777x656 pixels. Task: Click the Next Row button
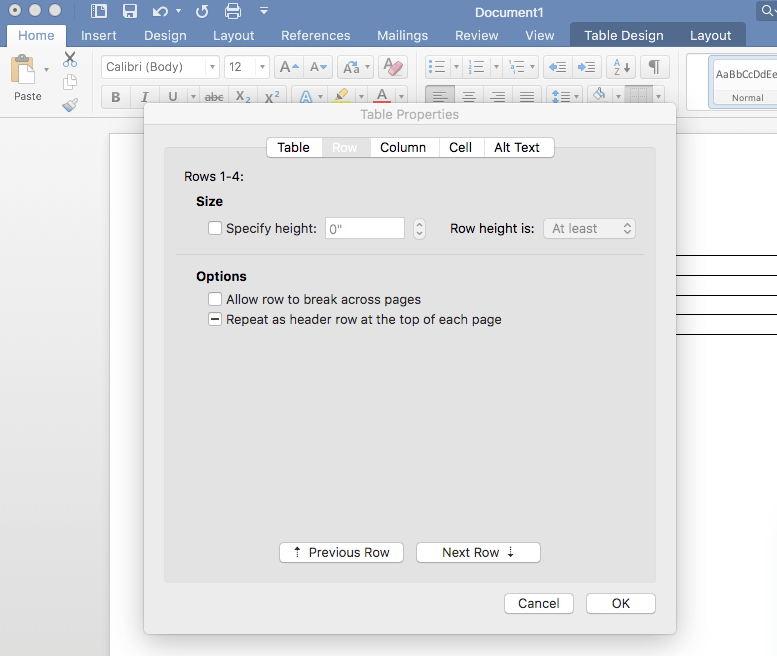478,552
